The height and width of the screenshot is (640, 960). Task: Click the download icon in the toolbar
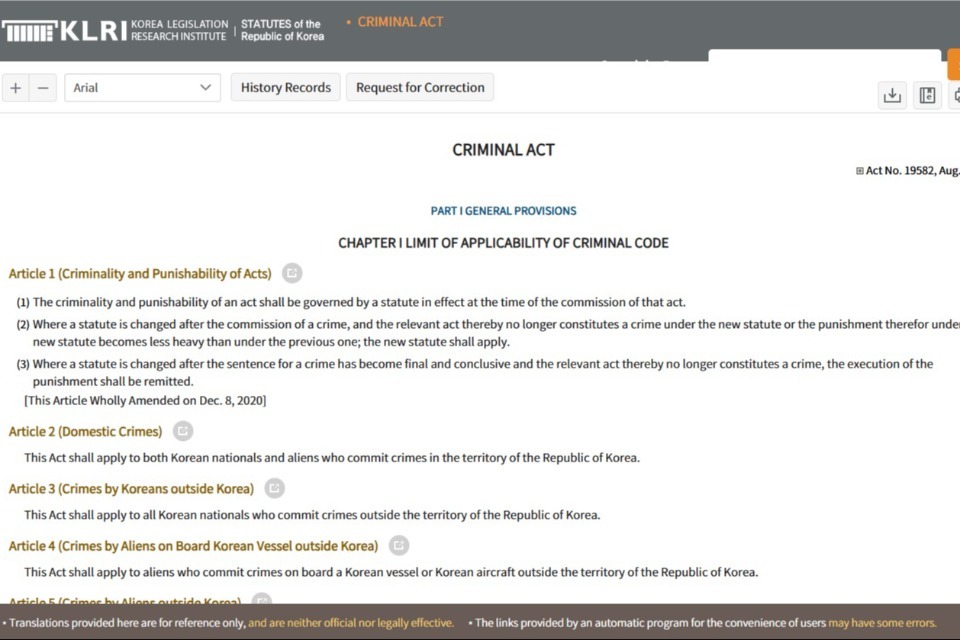pyautogui.click(x=892, y=95)
